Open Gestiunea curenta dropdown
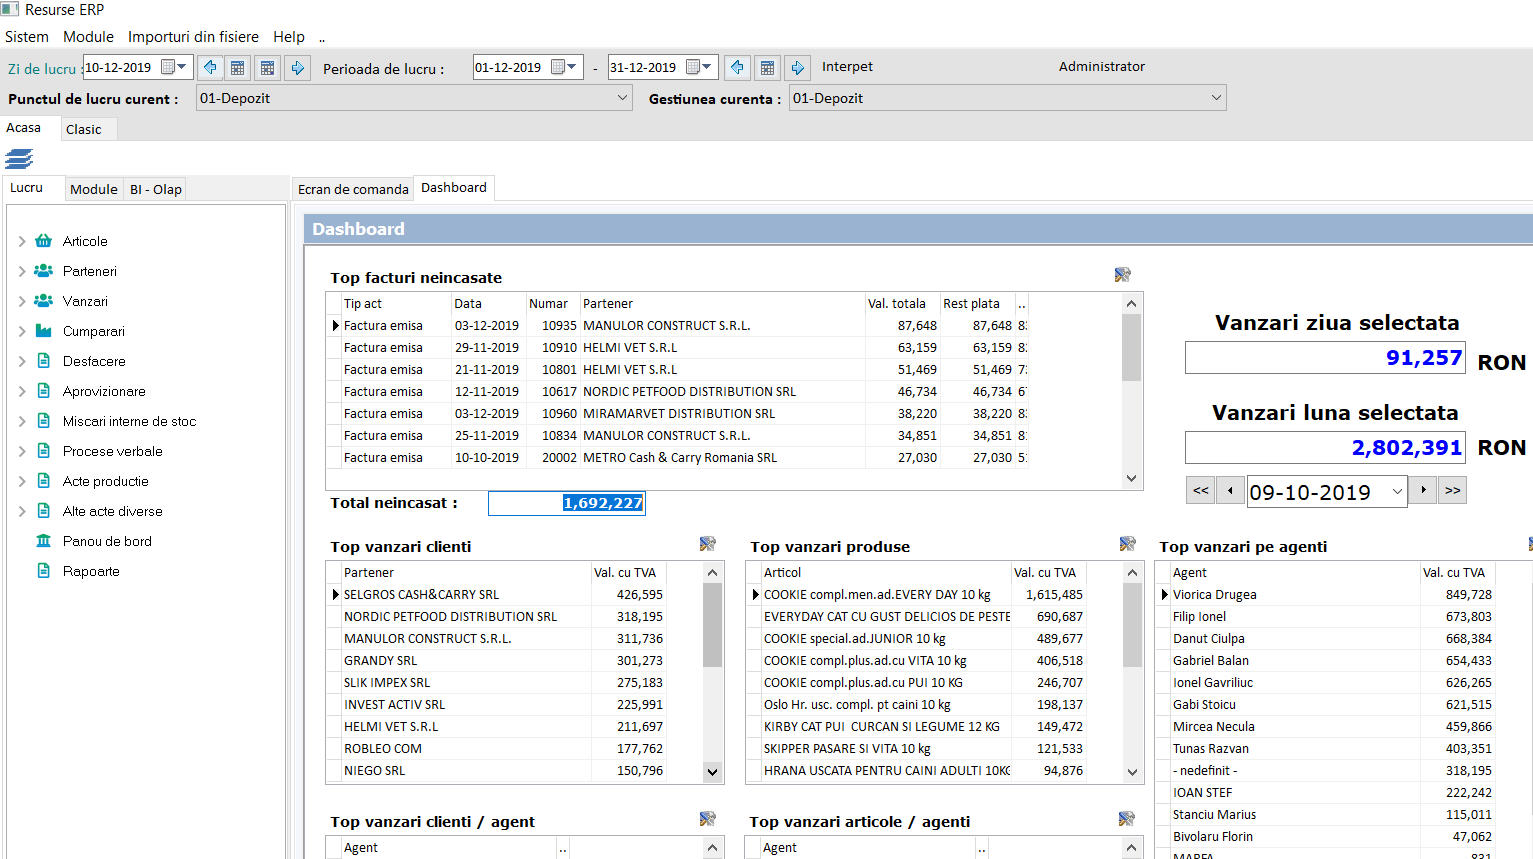The height and width of the screenshot is (859, 1533). pos(1216,98)
